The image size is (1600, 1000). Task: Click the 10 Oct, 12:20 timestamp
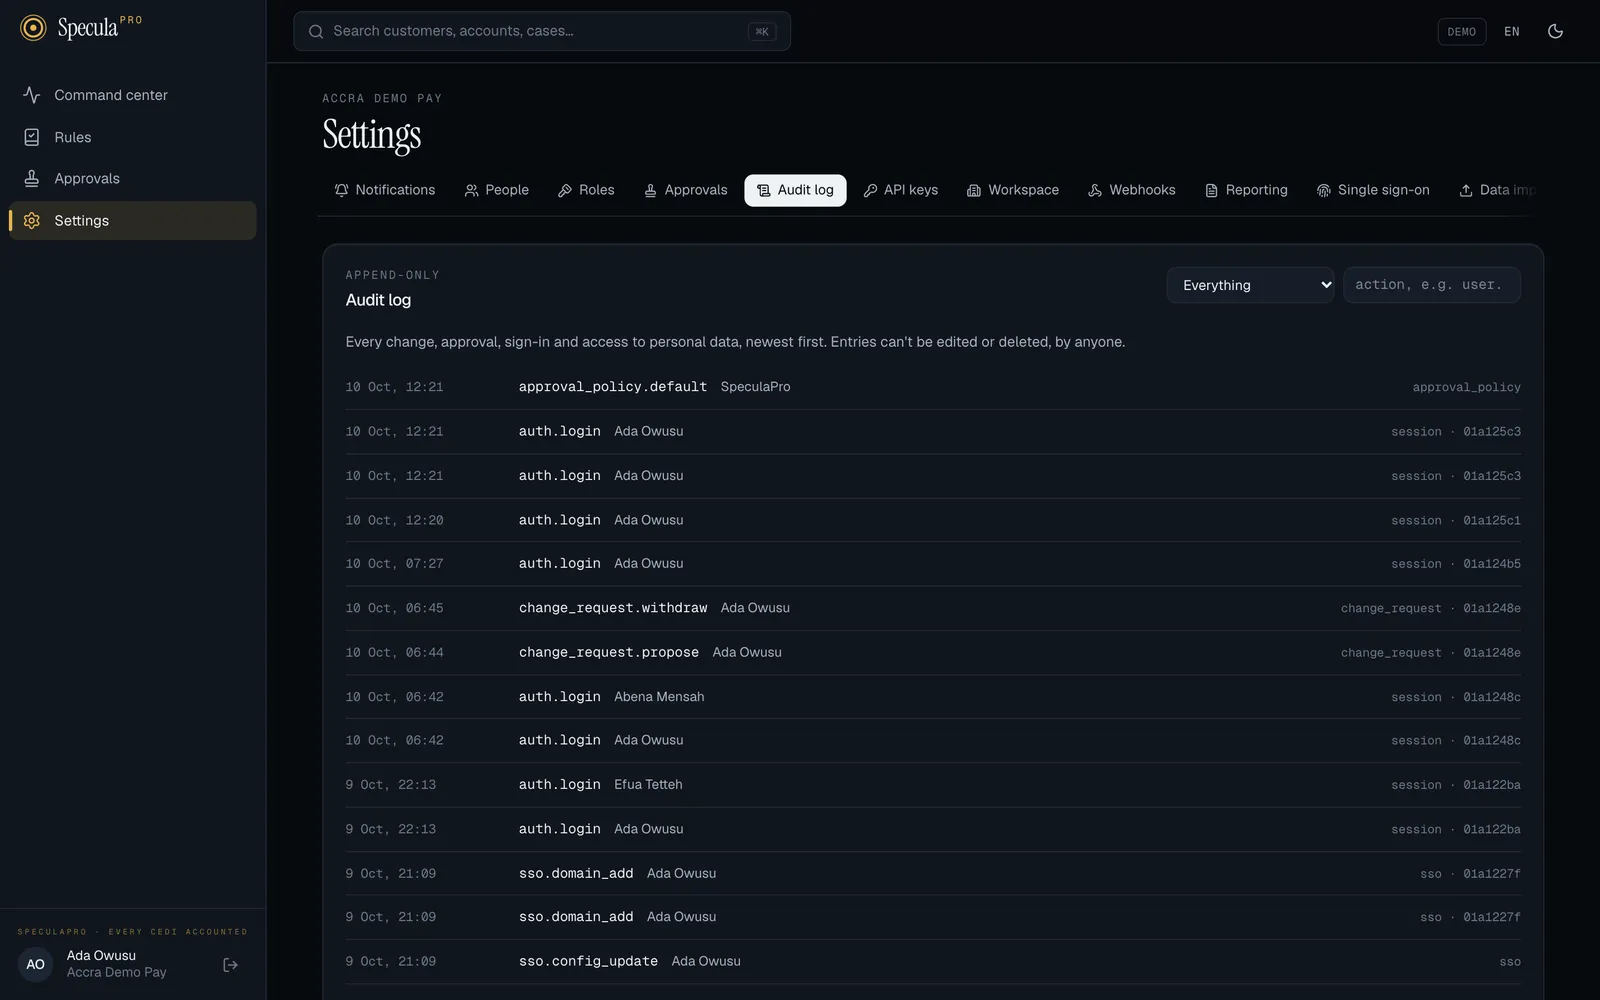tap(394, 520)
